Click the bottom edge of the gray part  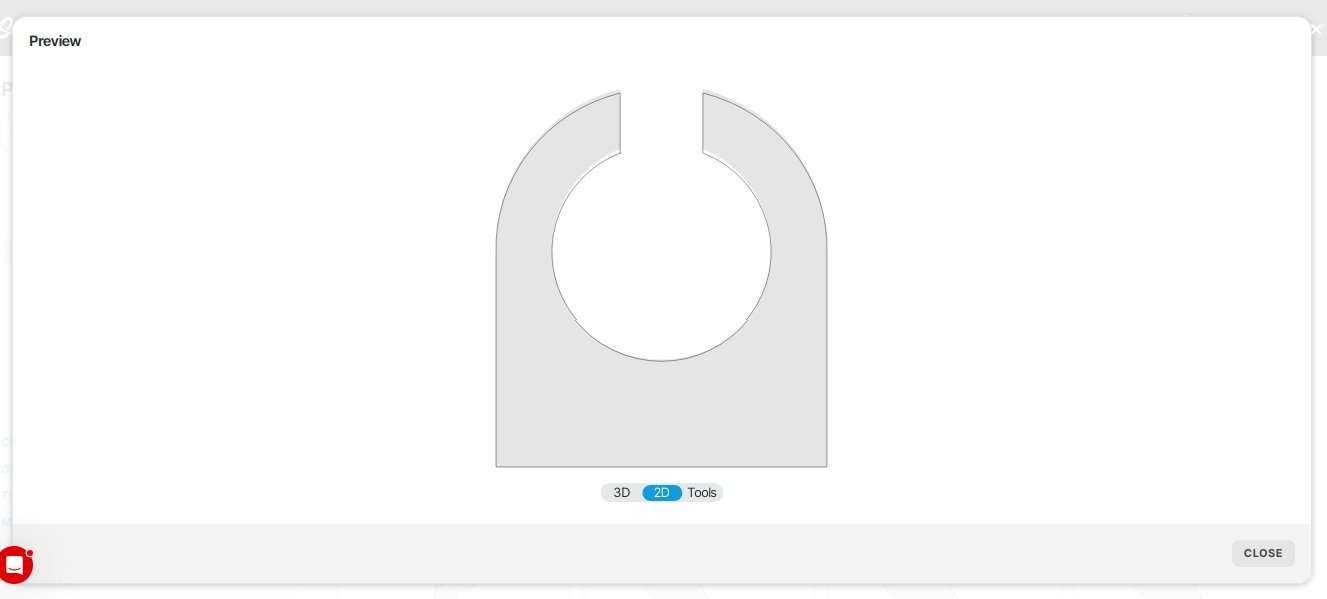coord(661,466)
